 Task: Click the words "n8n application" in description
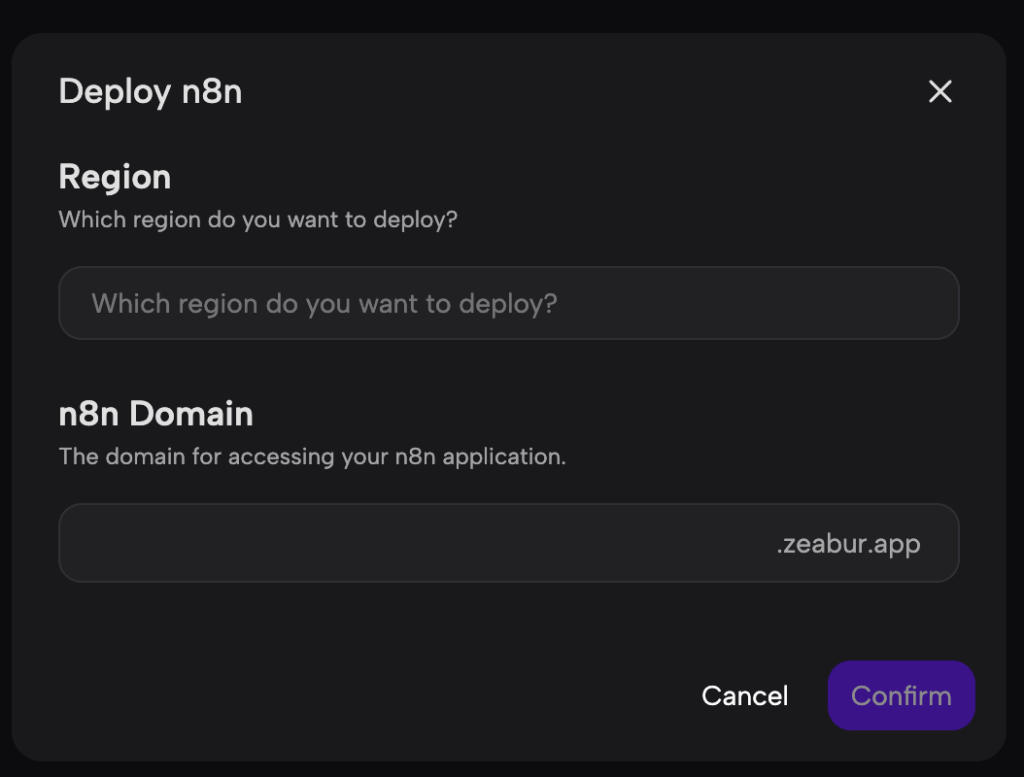[x=479, y=456]
